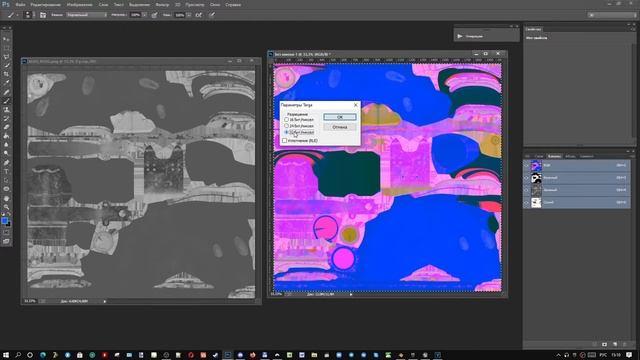The width and height of the screenshot is (640, 360).
Task: Toggle visibility of the Красный channel
Action: (527, 178)
